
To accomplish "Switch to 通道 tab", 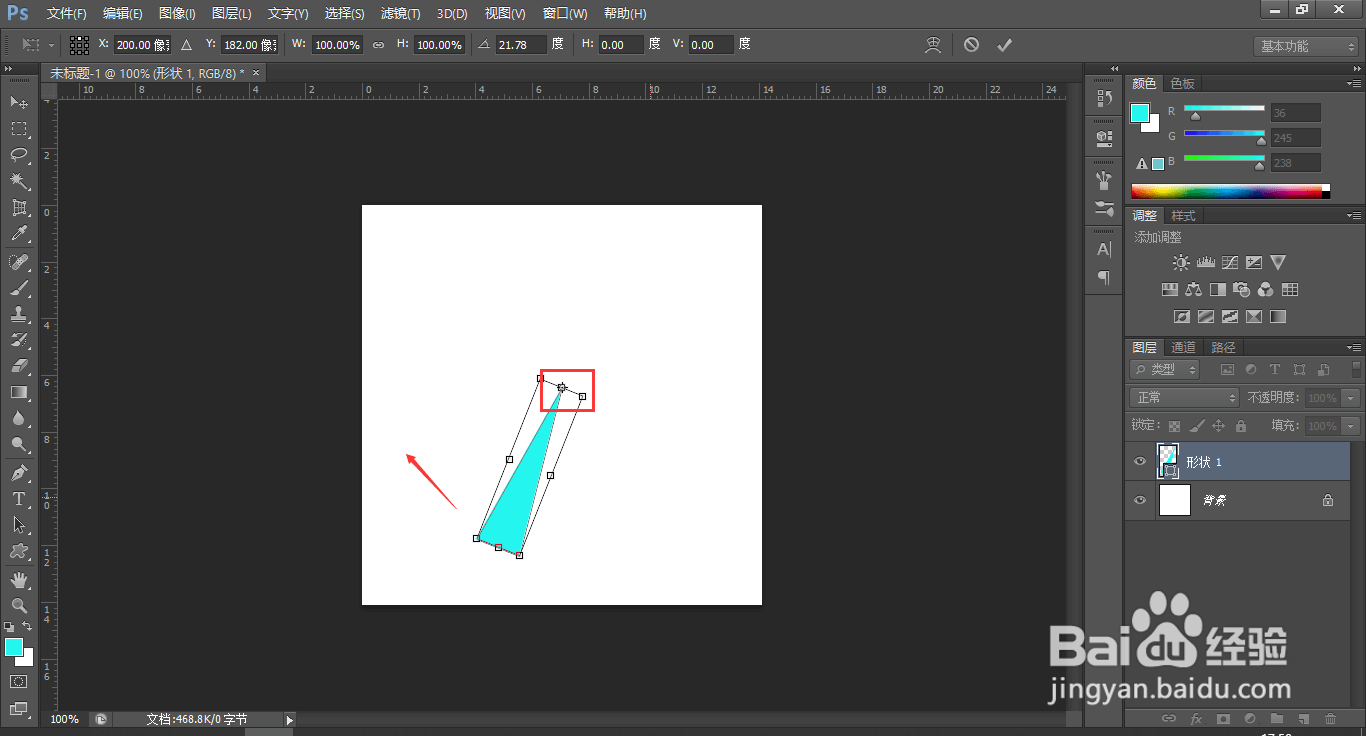I will 1183,347.
